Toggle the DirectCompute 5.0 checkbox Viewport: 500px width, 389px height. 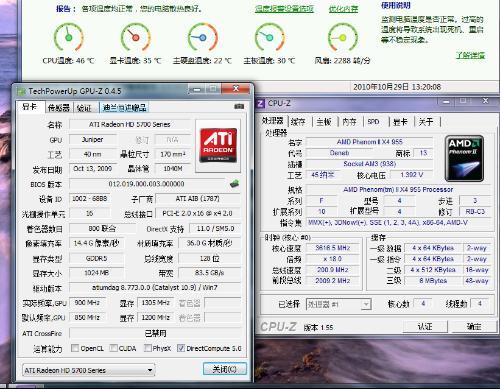pyautogui.click(x=181, y=348)
